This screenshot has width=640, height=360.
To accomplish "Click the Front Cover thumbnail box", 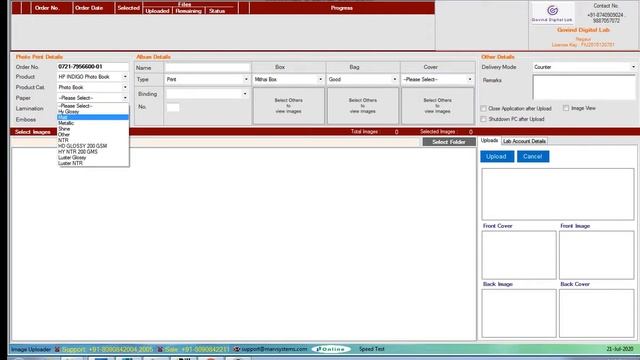I will pos(519,255).
